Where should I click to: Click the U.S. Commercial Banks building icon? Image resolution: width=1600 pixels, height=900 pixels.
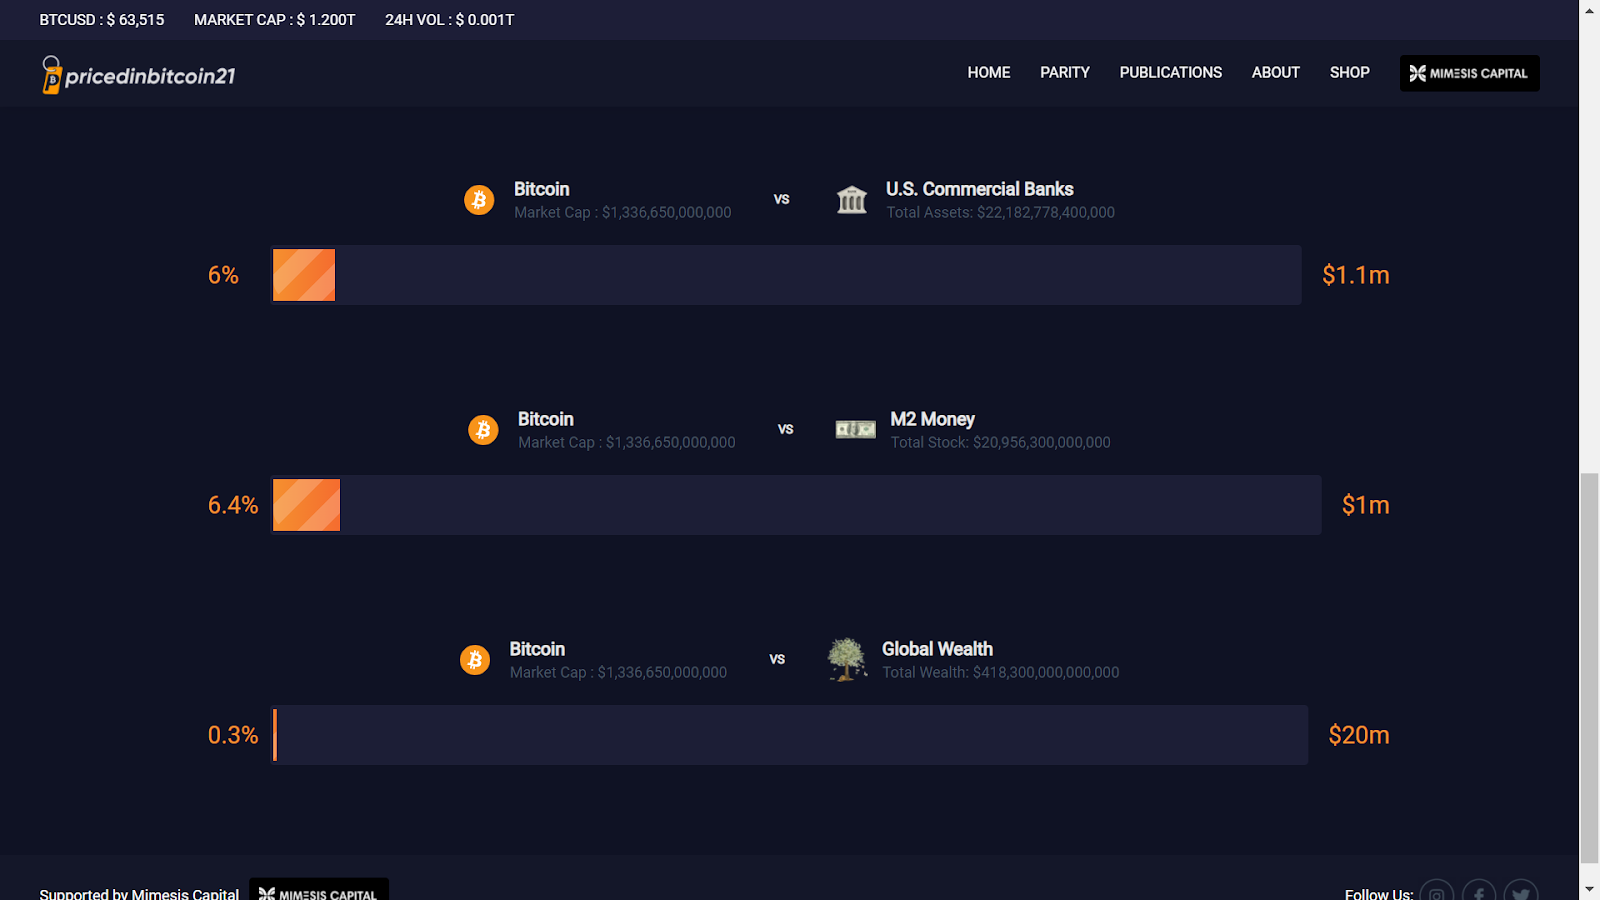852,200
